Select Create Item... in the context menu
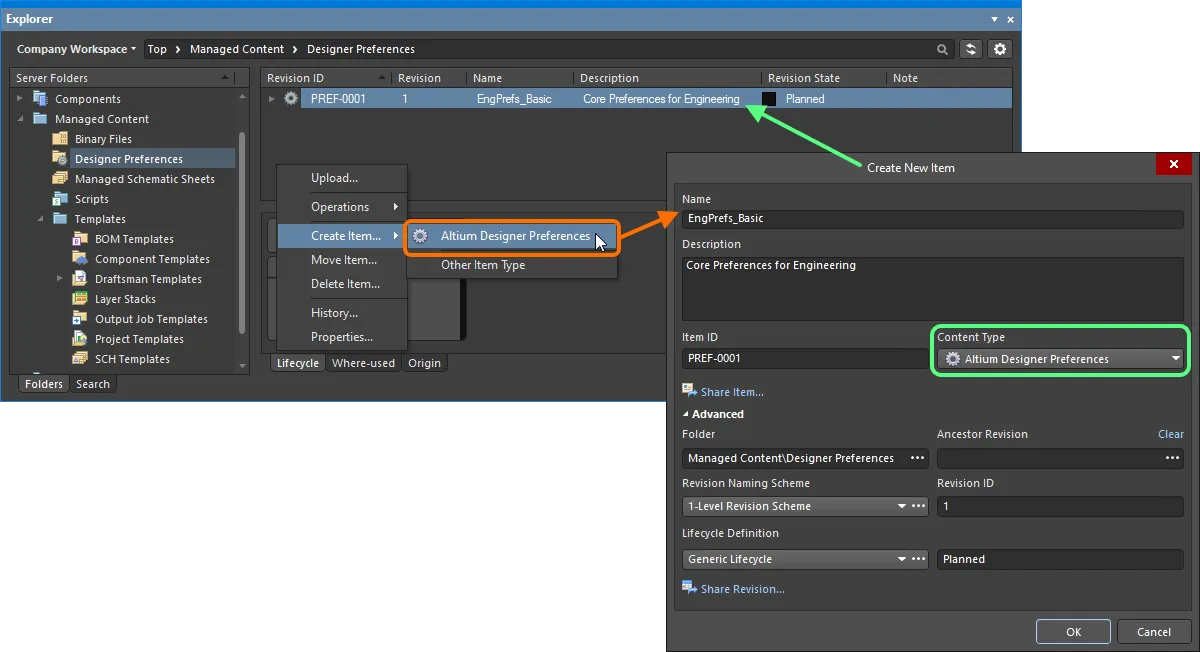 342,236
